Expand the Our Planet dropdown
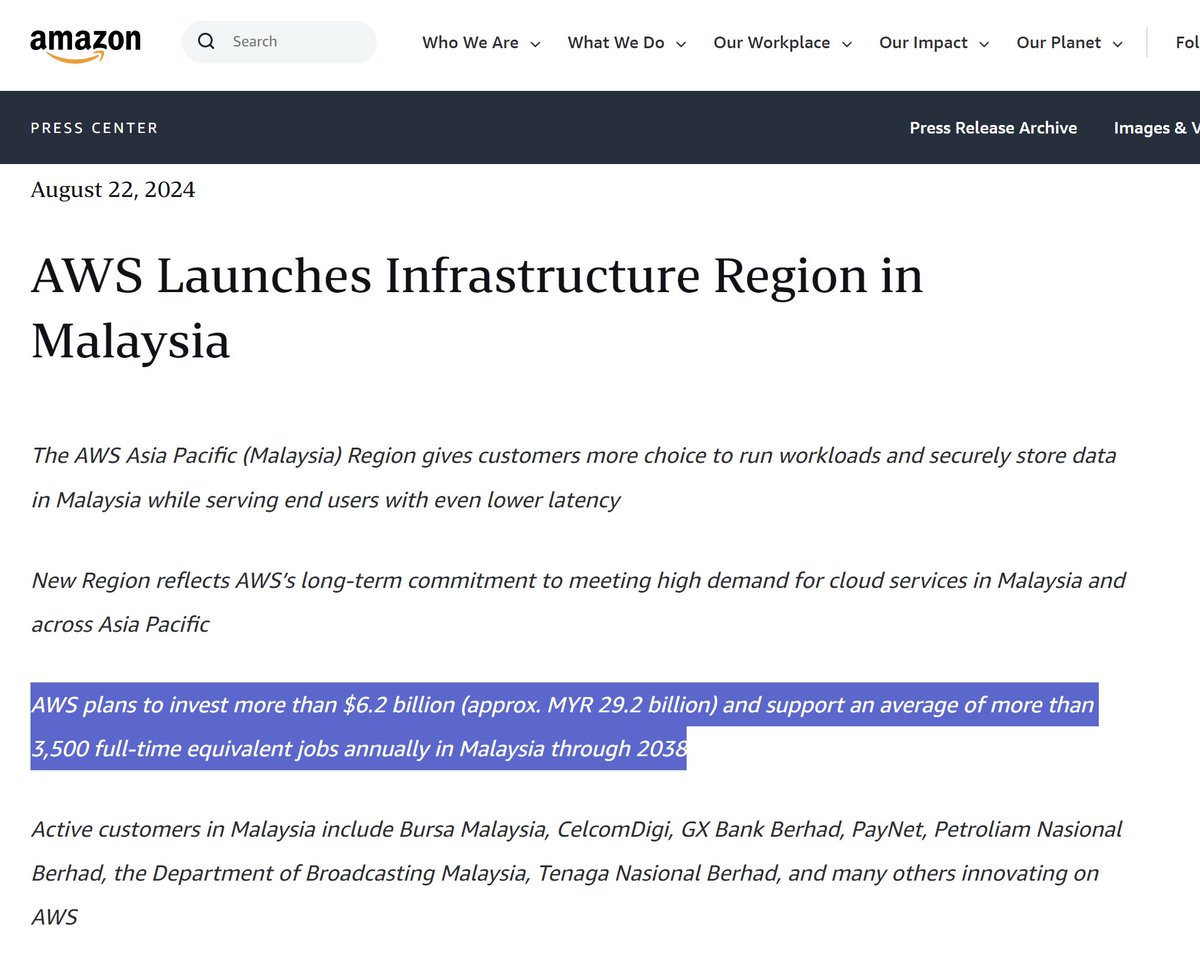The width and height of the screenshot is (1200, 966). point(1117,44)
